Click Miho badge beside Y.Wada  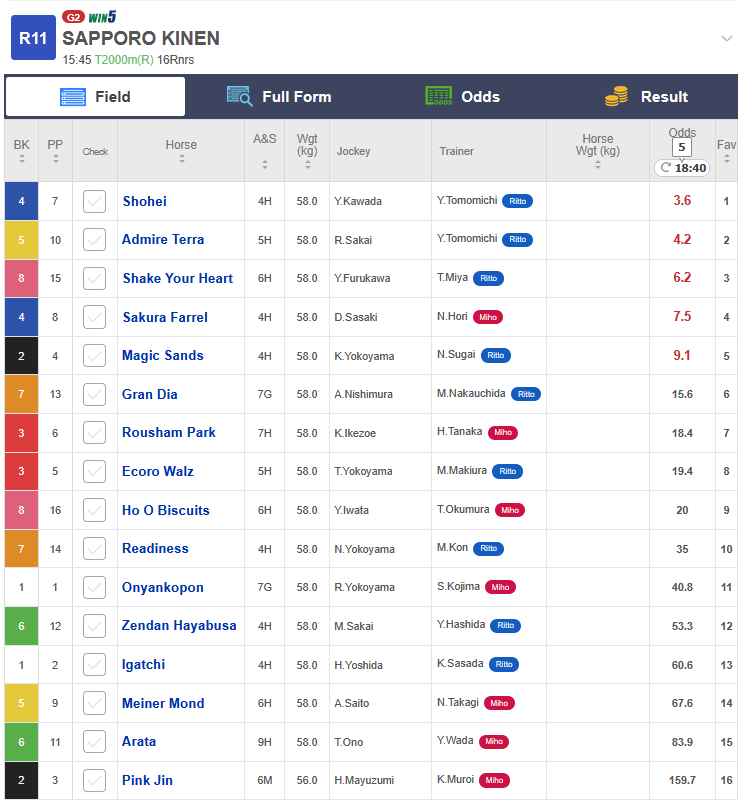pos(493,741)
